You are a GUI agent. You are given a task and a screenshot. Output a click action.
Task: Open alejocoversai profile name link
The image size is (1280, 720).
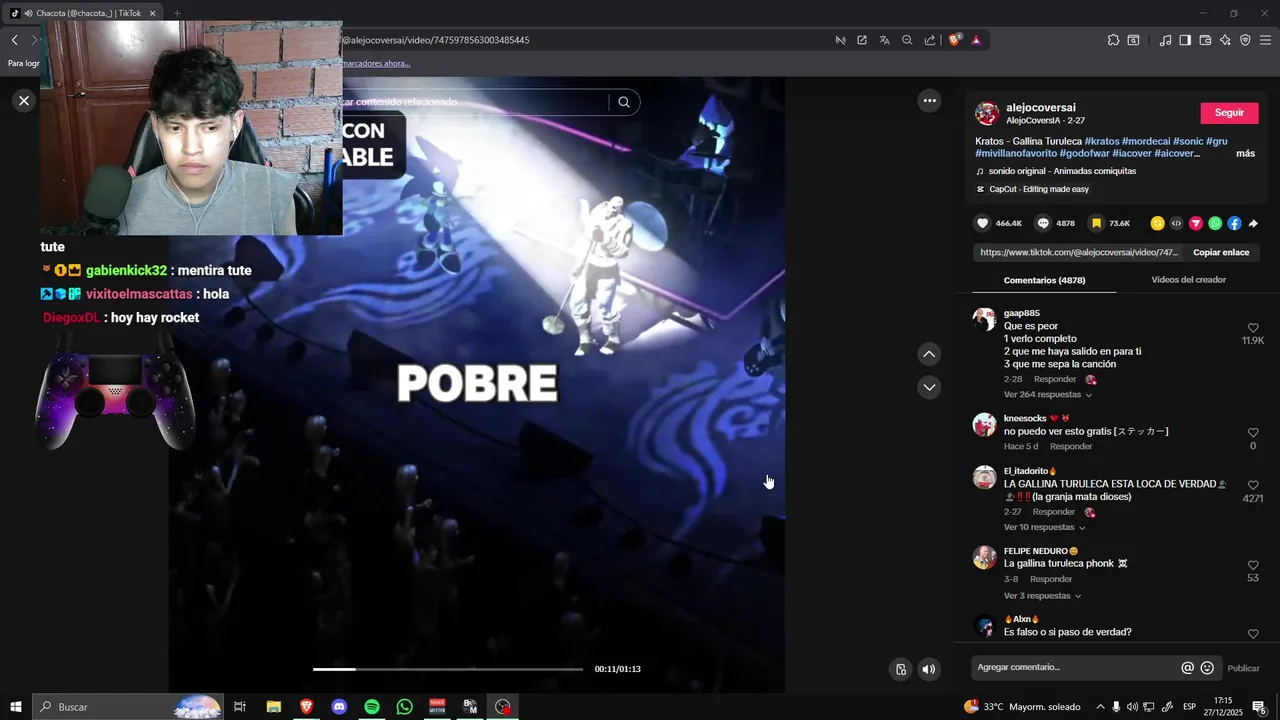pos(1041,107)
